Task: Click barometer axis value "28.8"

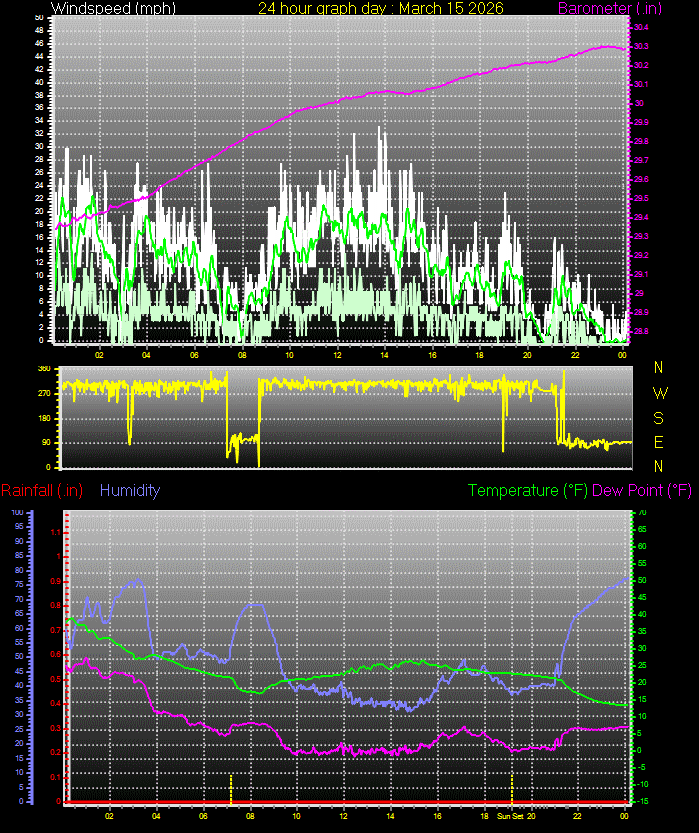Action: [x=641, y=331]
